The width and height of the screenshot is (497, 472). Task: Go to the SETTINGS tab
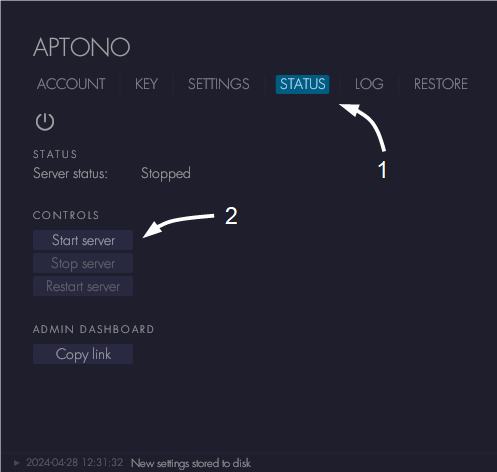219,84
